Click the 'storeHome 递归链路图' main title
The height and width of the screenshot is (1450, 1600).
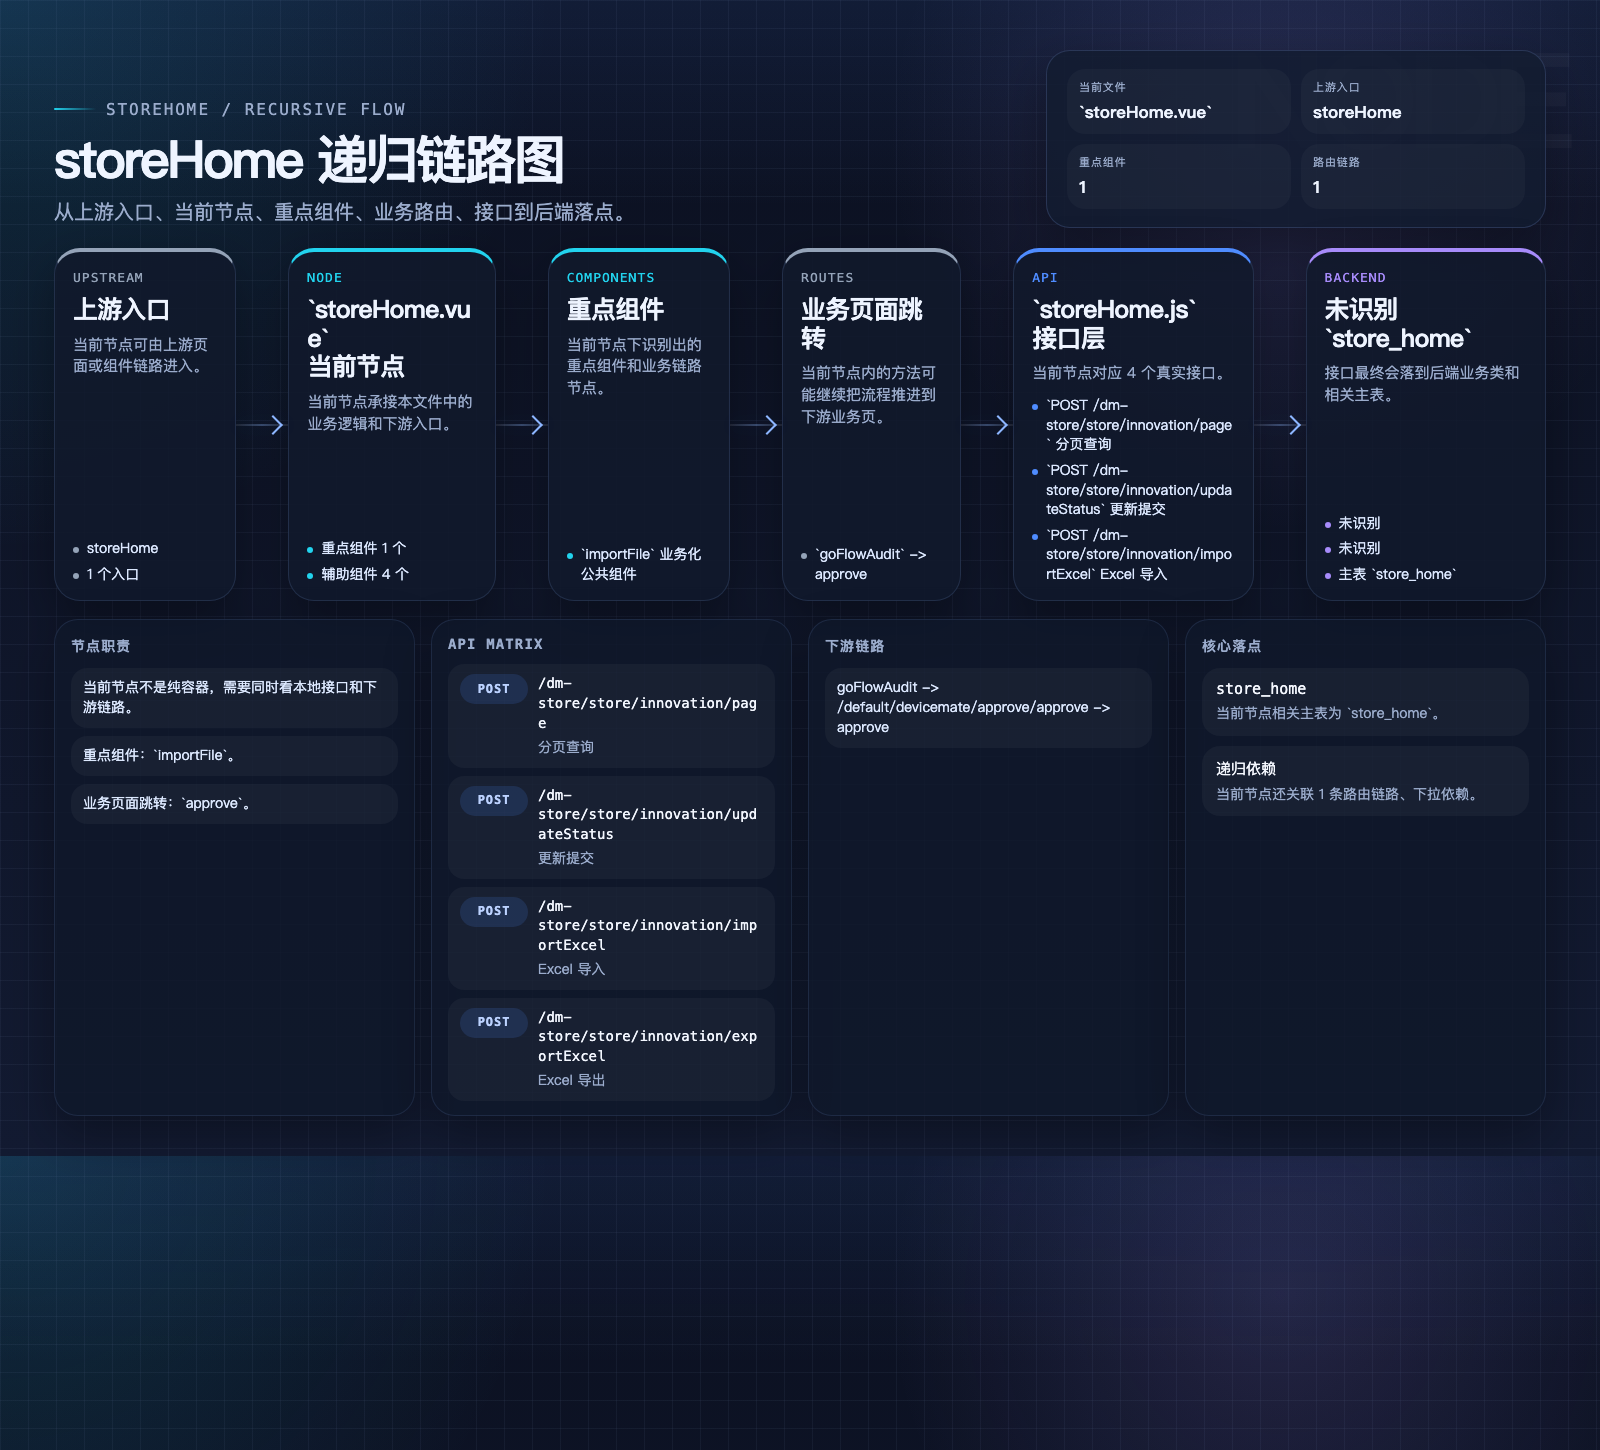click(309, 160)
